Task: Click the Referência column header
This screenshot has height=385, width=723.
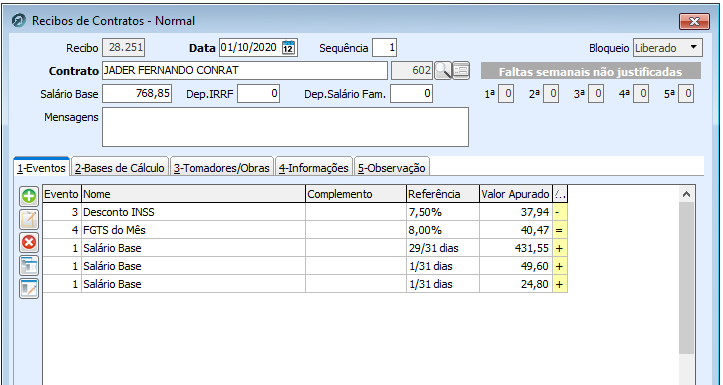Action: point(443,194)
